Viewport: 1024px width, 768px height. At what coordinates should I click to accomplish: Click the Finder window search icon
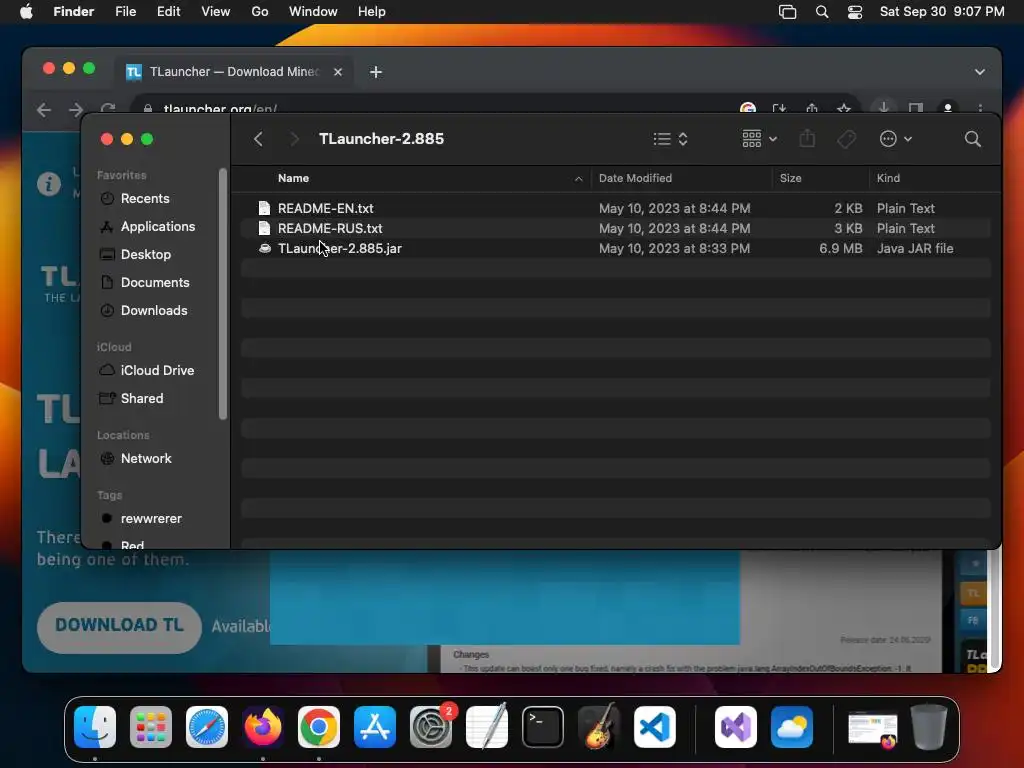pyautogui.click(x=972, y=139)
